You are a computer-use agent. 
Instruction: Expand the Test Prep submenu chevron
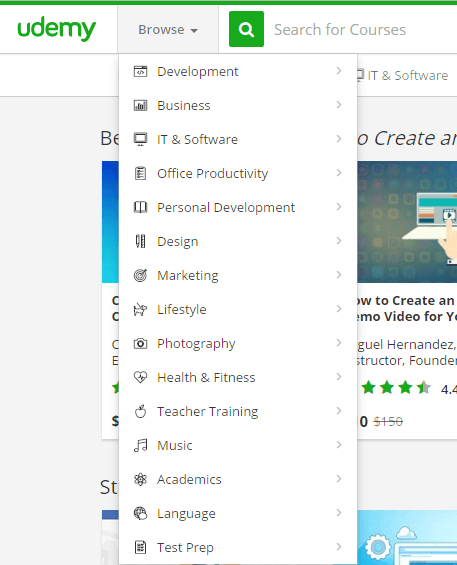339,547
